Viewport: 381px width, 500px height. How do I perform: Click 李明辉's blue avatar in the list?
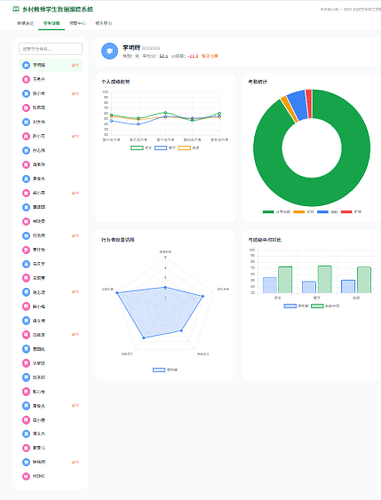point(26,65)
